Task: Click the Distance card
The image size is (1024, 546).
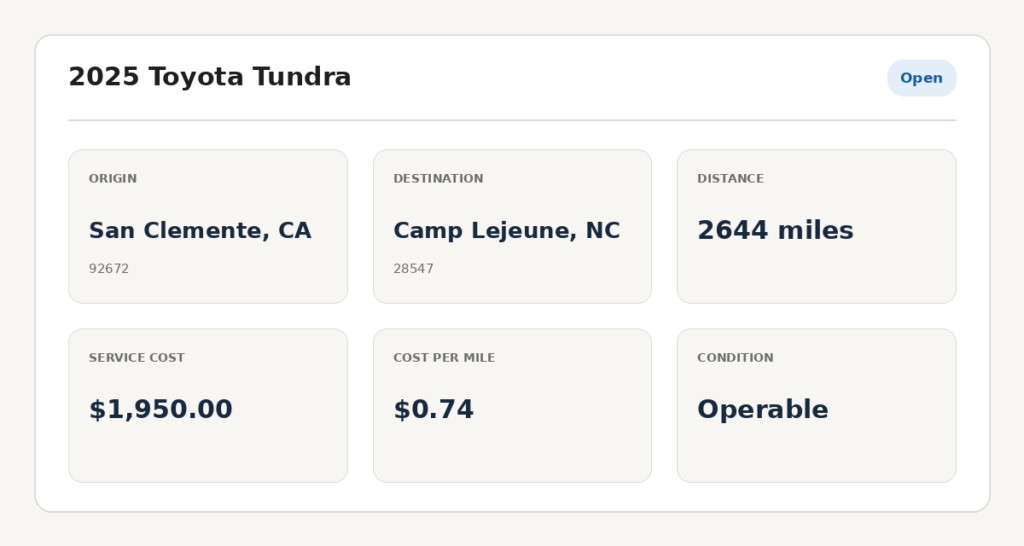Action: (816, 227)
